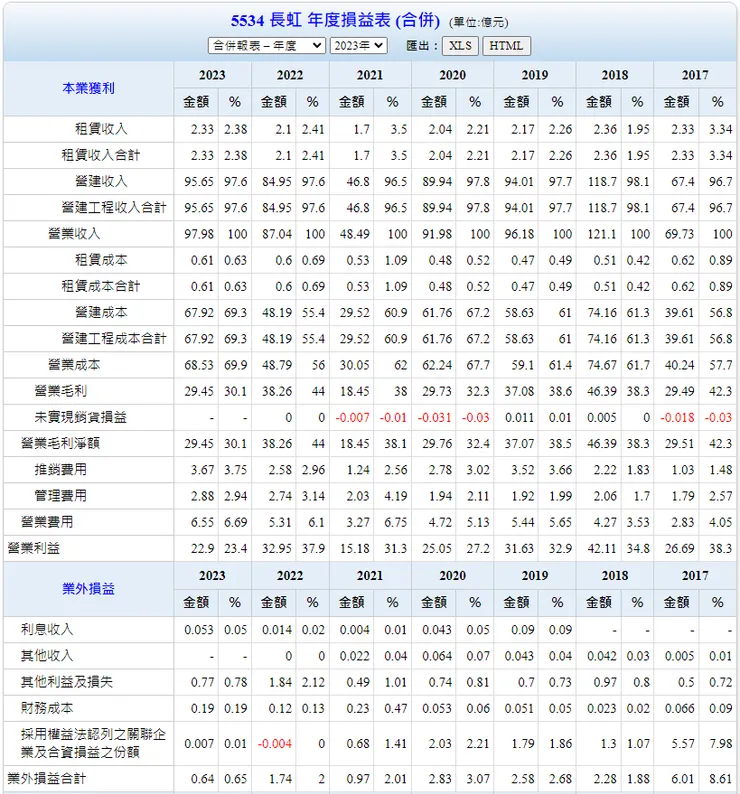Image resolution: width=740 pixels, height=794 pixels.
Task: Click the 2020 column header in 本業獲利 table
Action: pos(452,75)
